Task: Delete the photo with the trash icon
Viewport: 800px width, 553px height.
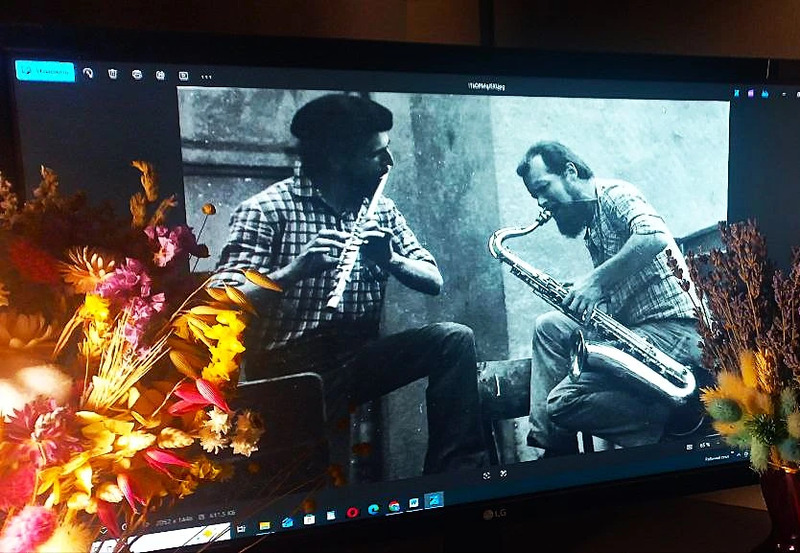Action: pos(113,74)
